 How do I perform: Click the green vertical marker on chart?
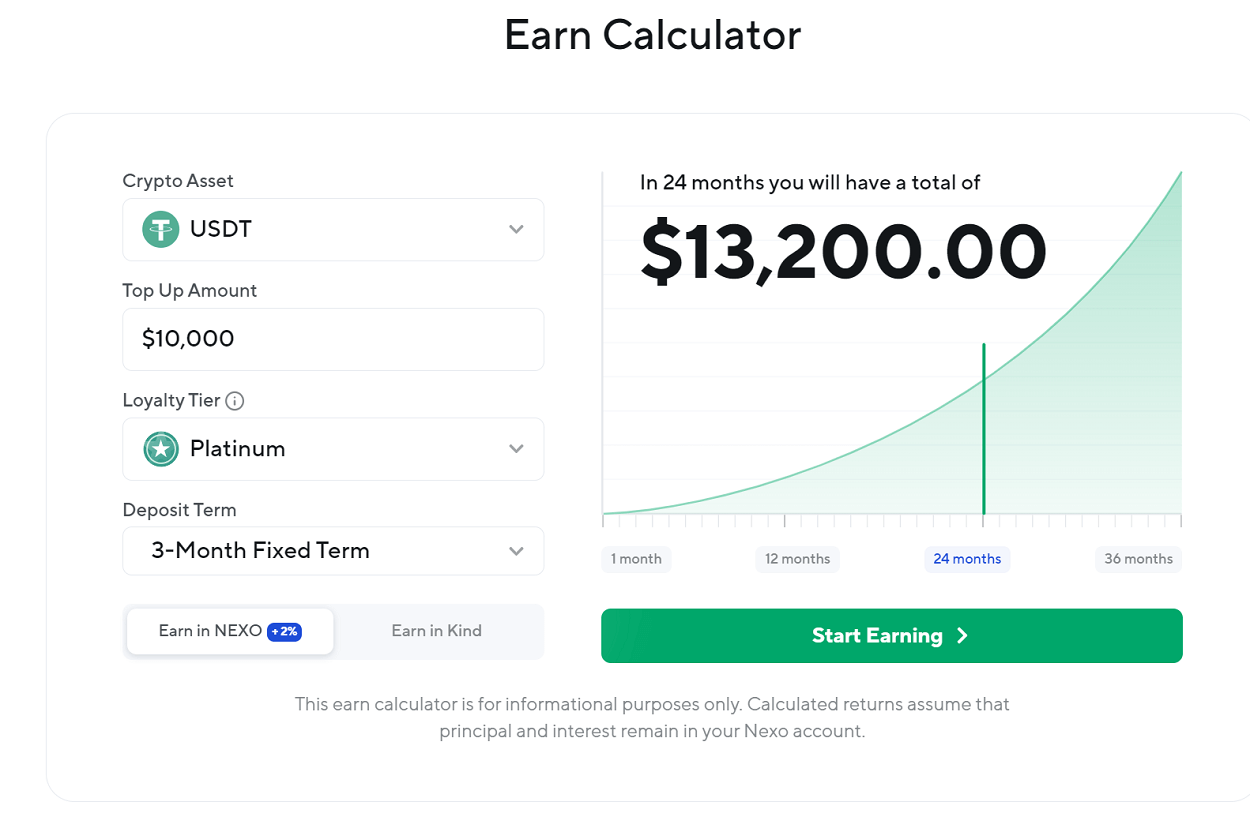pos(984,429)
